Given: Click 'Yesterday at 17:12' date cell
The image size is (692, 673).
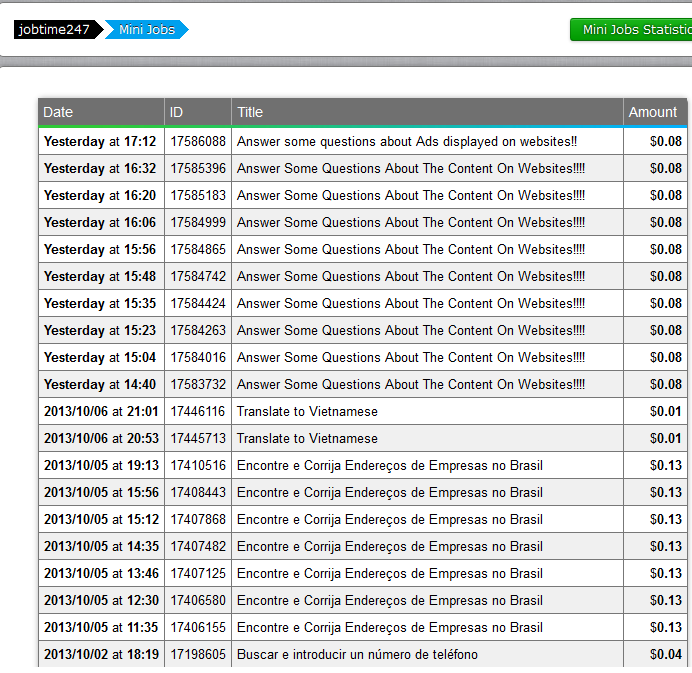Looking at the screenshot, I should (x=100, y=142).
